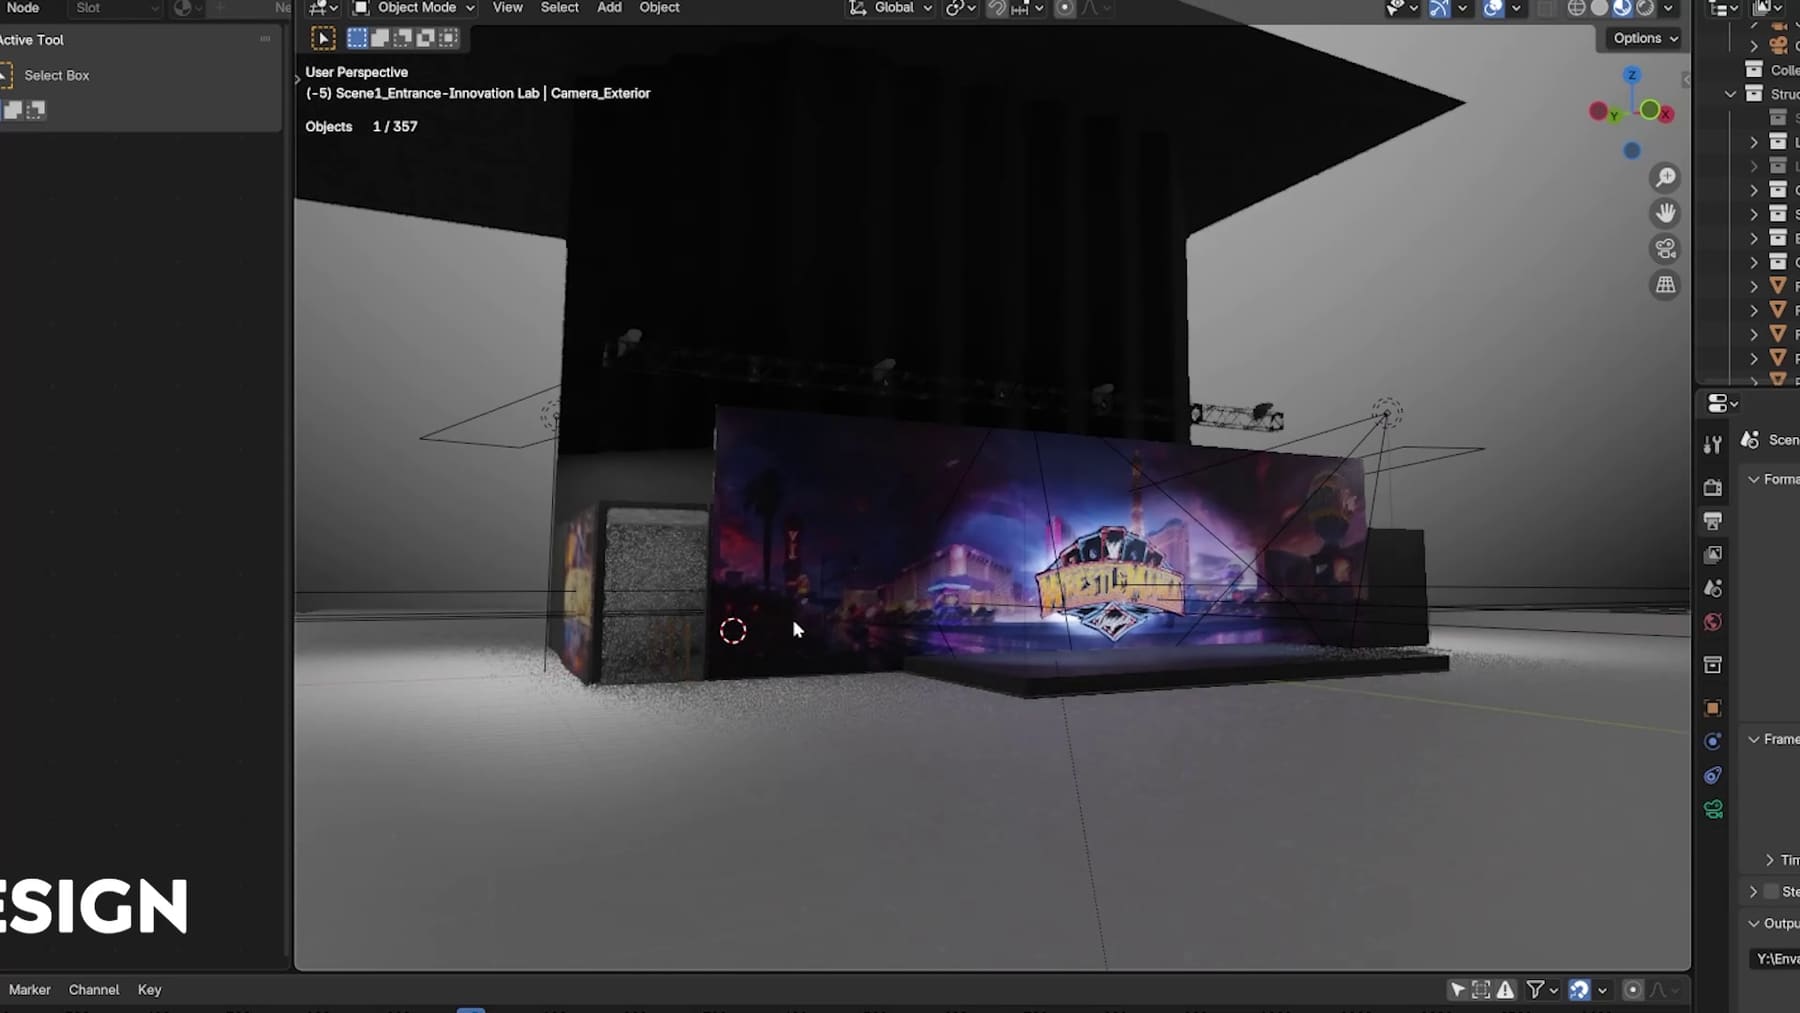
Task: Open the viewport Options dropdown
Action: (x=1645, y=38)
